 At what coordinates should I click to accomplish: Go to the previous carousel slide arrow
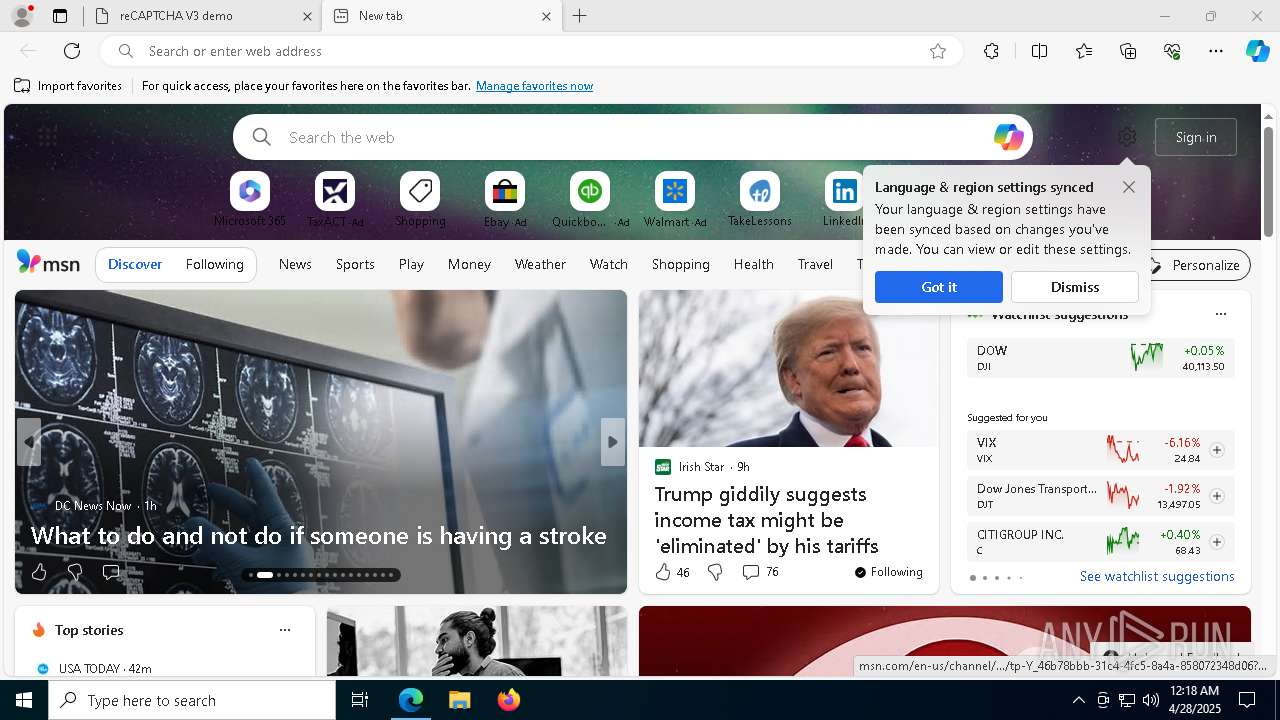[29, 442]
